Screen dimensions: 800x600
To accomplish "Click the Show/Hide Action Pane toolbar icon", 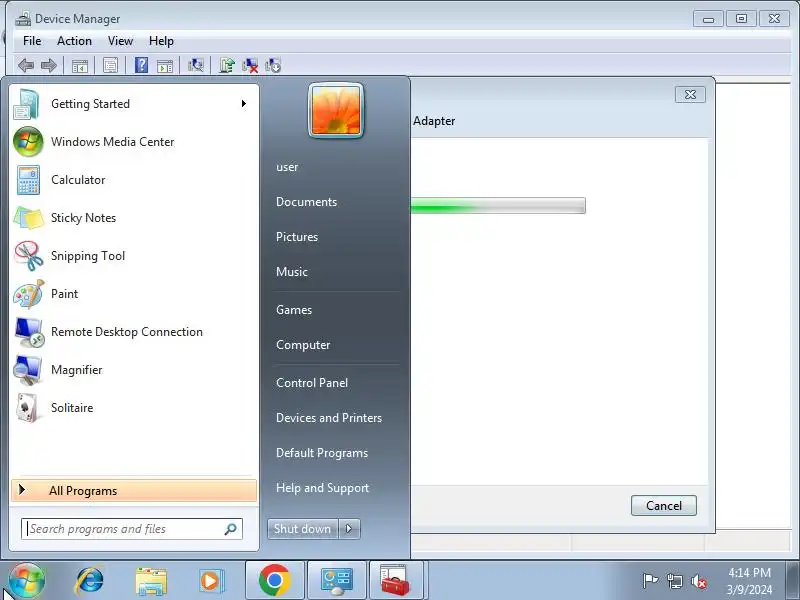I will point(165,66).
